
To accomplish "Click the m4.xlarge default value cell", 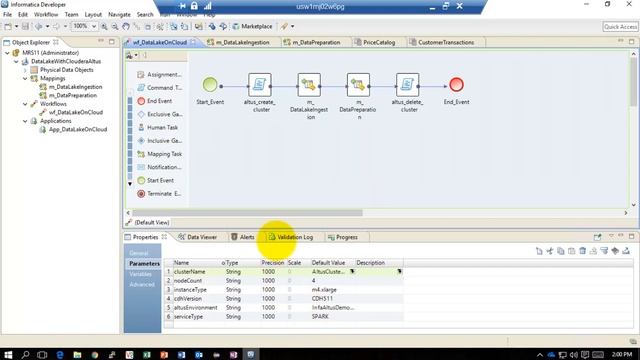I will tap(332, 289).
